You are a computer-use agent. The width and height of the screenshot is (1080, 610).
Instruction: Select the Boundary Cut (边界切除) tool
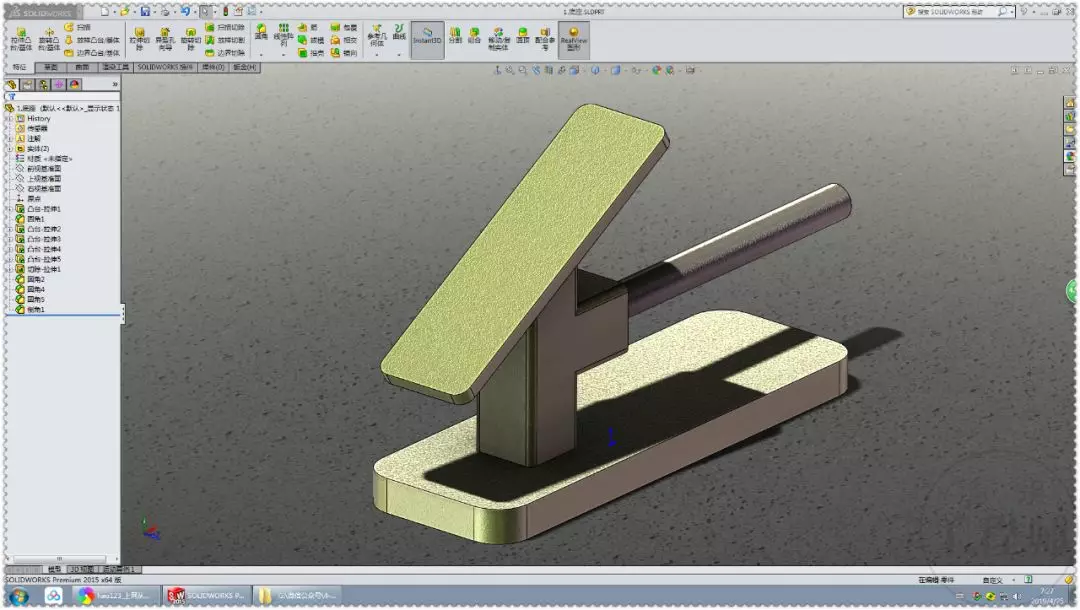225,52
